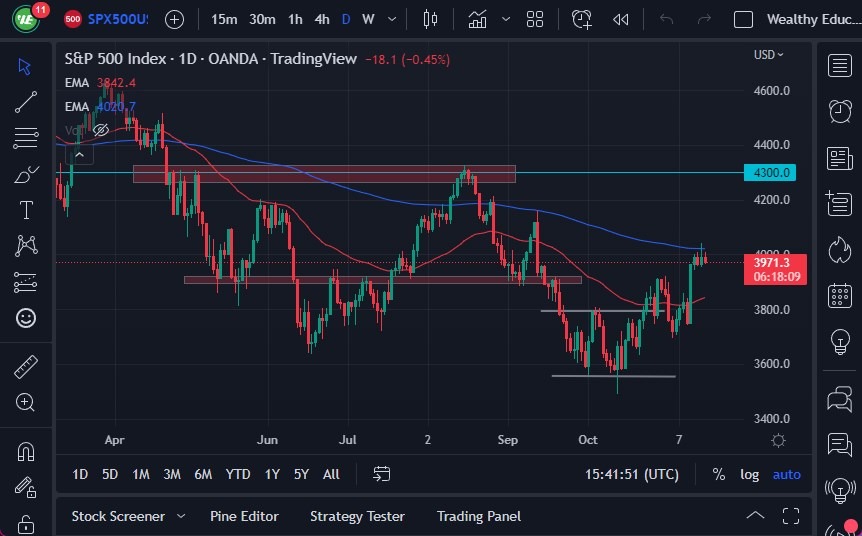
Task: Open the candlestick chart style selector
Action: coord(431,19)
